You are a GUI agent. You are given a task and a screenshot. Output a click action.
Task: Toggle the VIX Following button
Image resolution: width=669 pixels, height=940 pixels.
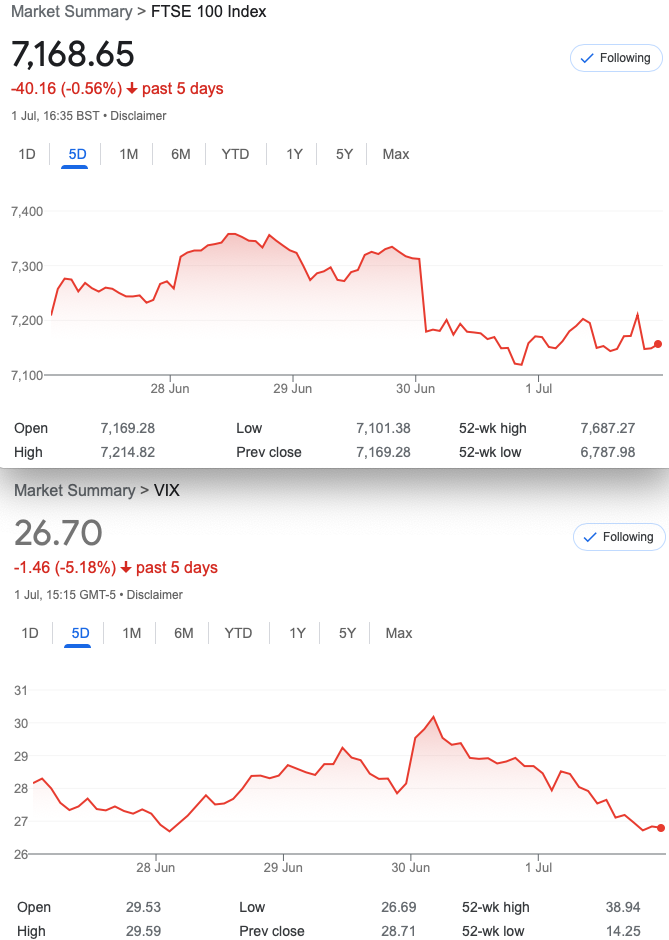619,537
